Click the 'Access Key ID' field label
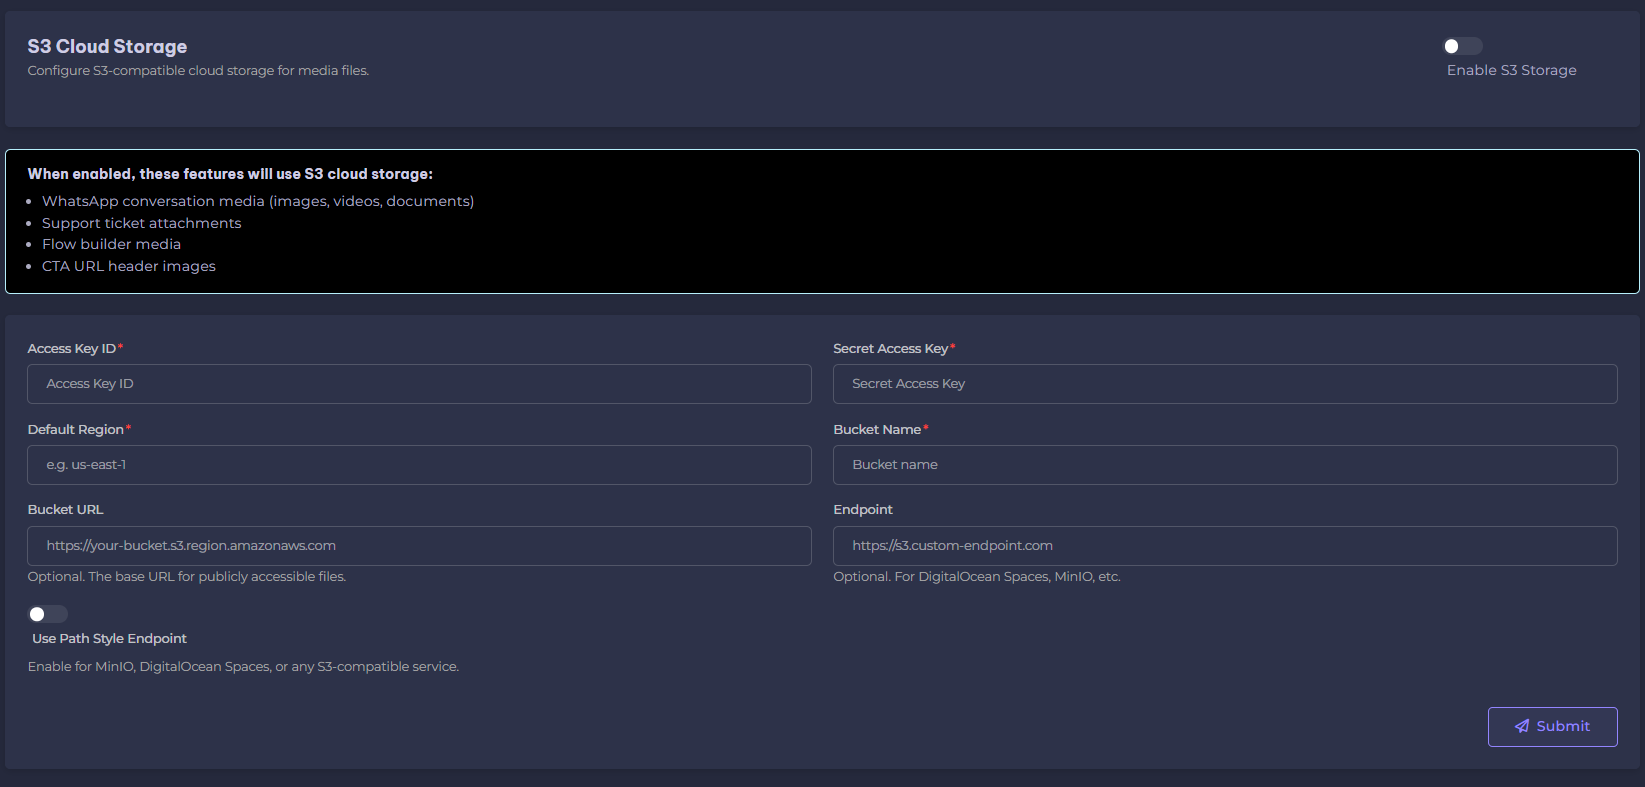 pos(72,349)
